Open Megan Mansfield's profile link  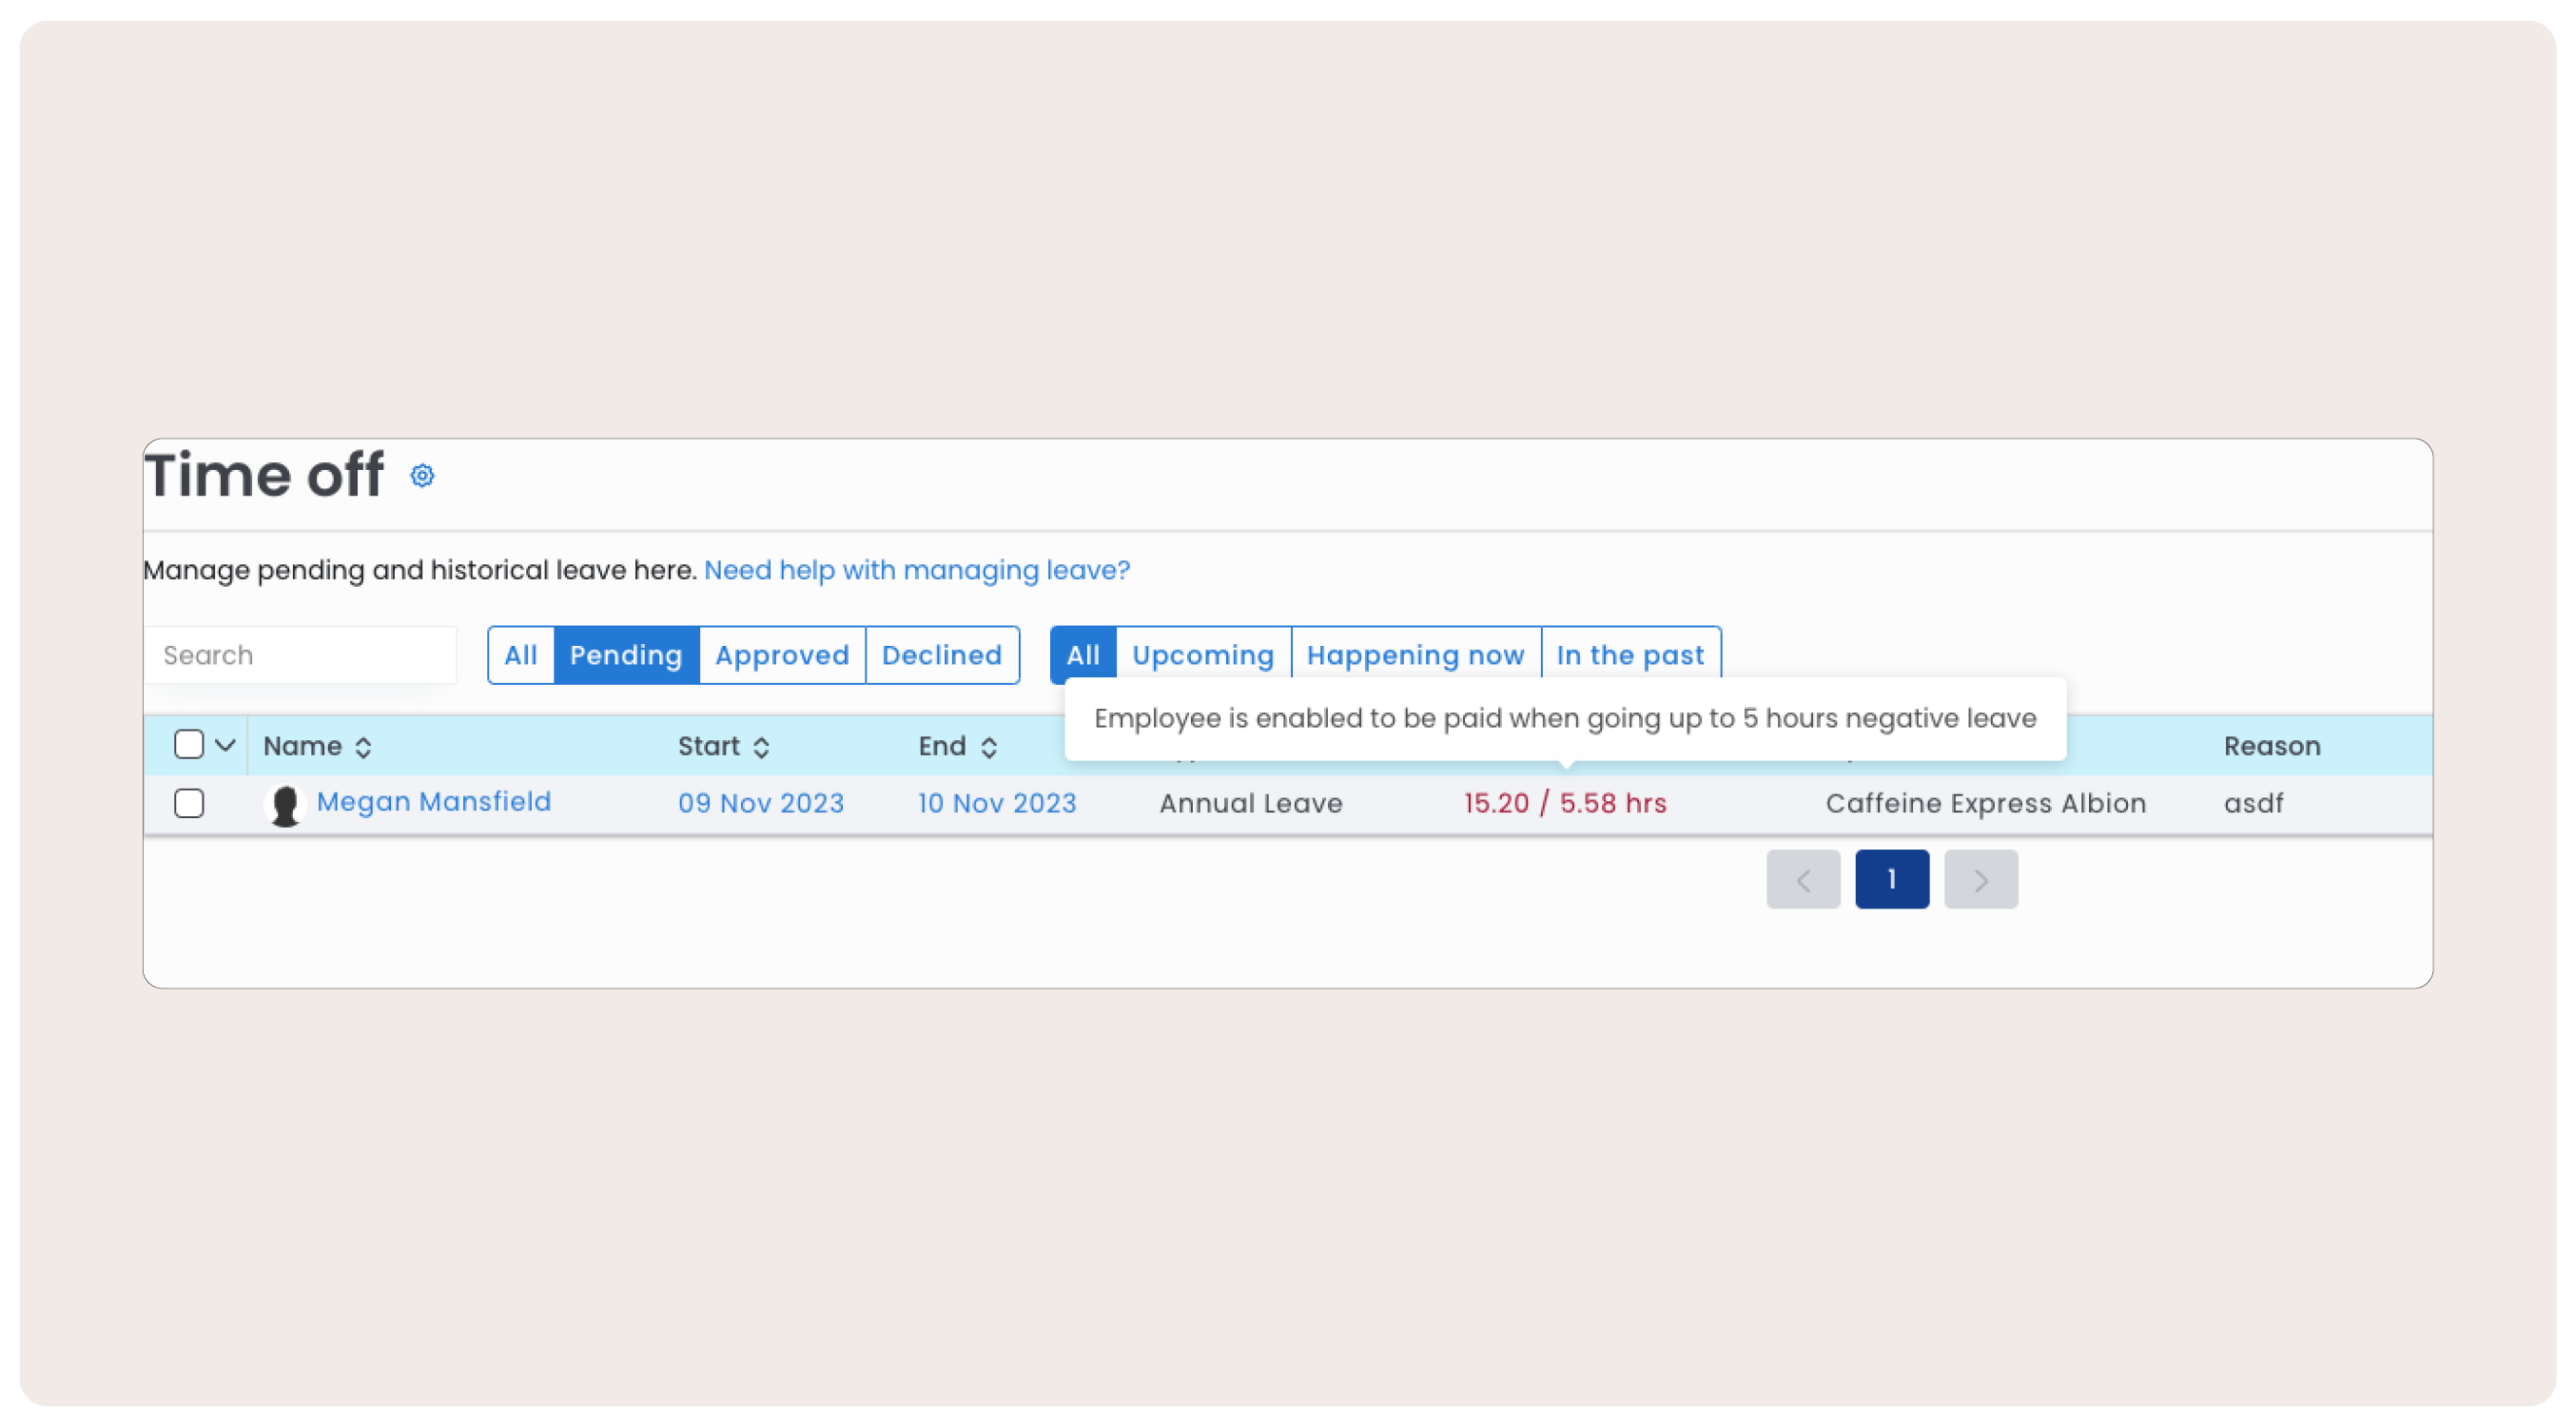(433, 802)
